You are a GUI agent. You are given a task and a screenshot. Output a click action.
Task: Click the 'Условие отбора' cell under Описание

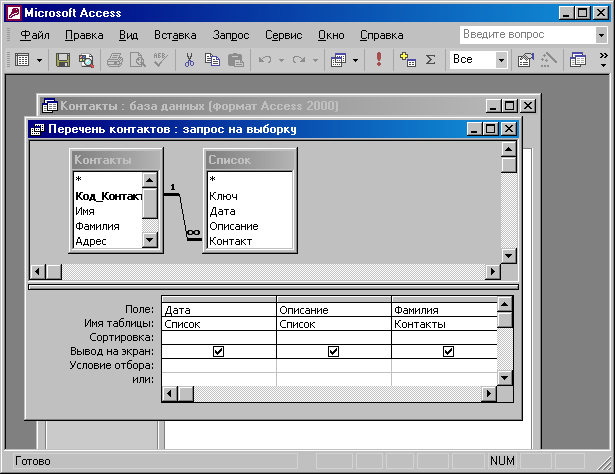(x=334, y=365)
